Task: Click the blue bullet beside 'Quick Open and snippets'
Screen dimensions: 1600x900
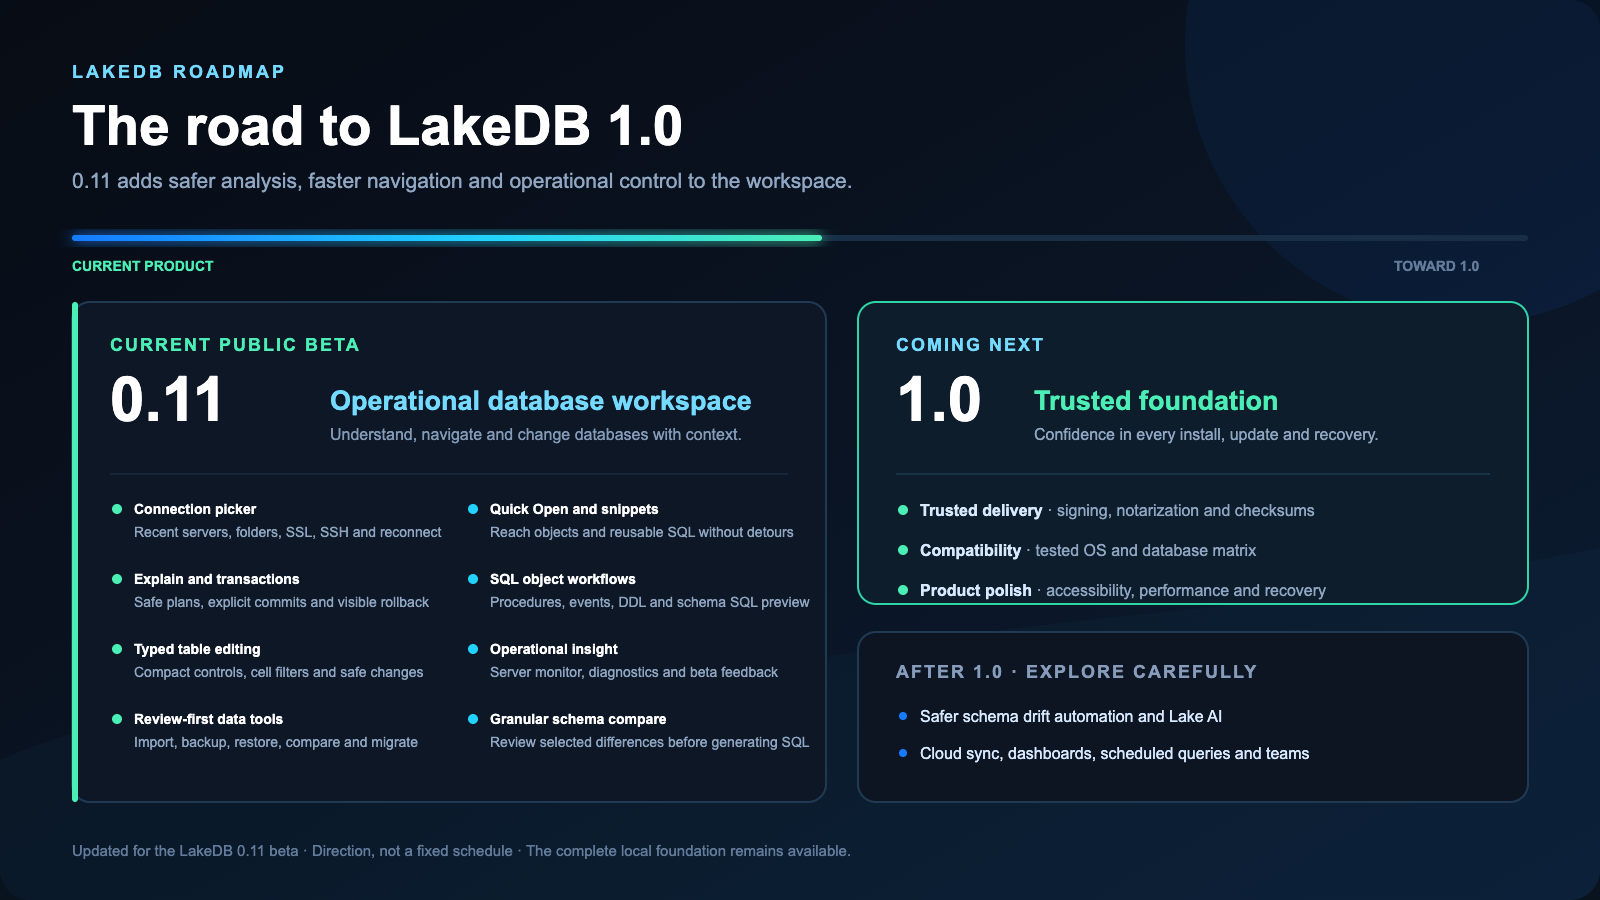Action: click(473, 509)
